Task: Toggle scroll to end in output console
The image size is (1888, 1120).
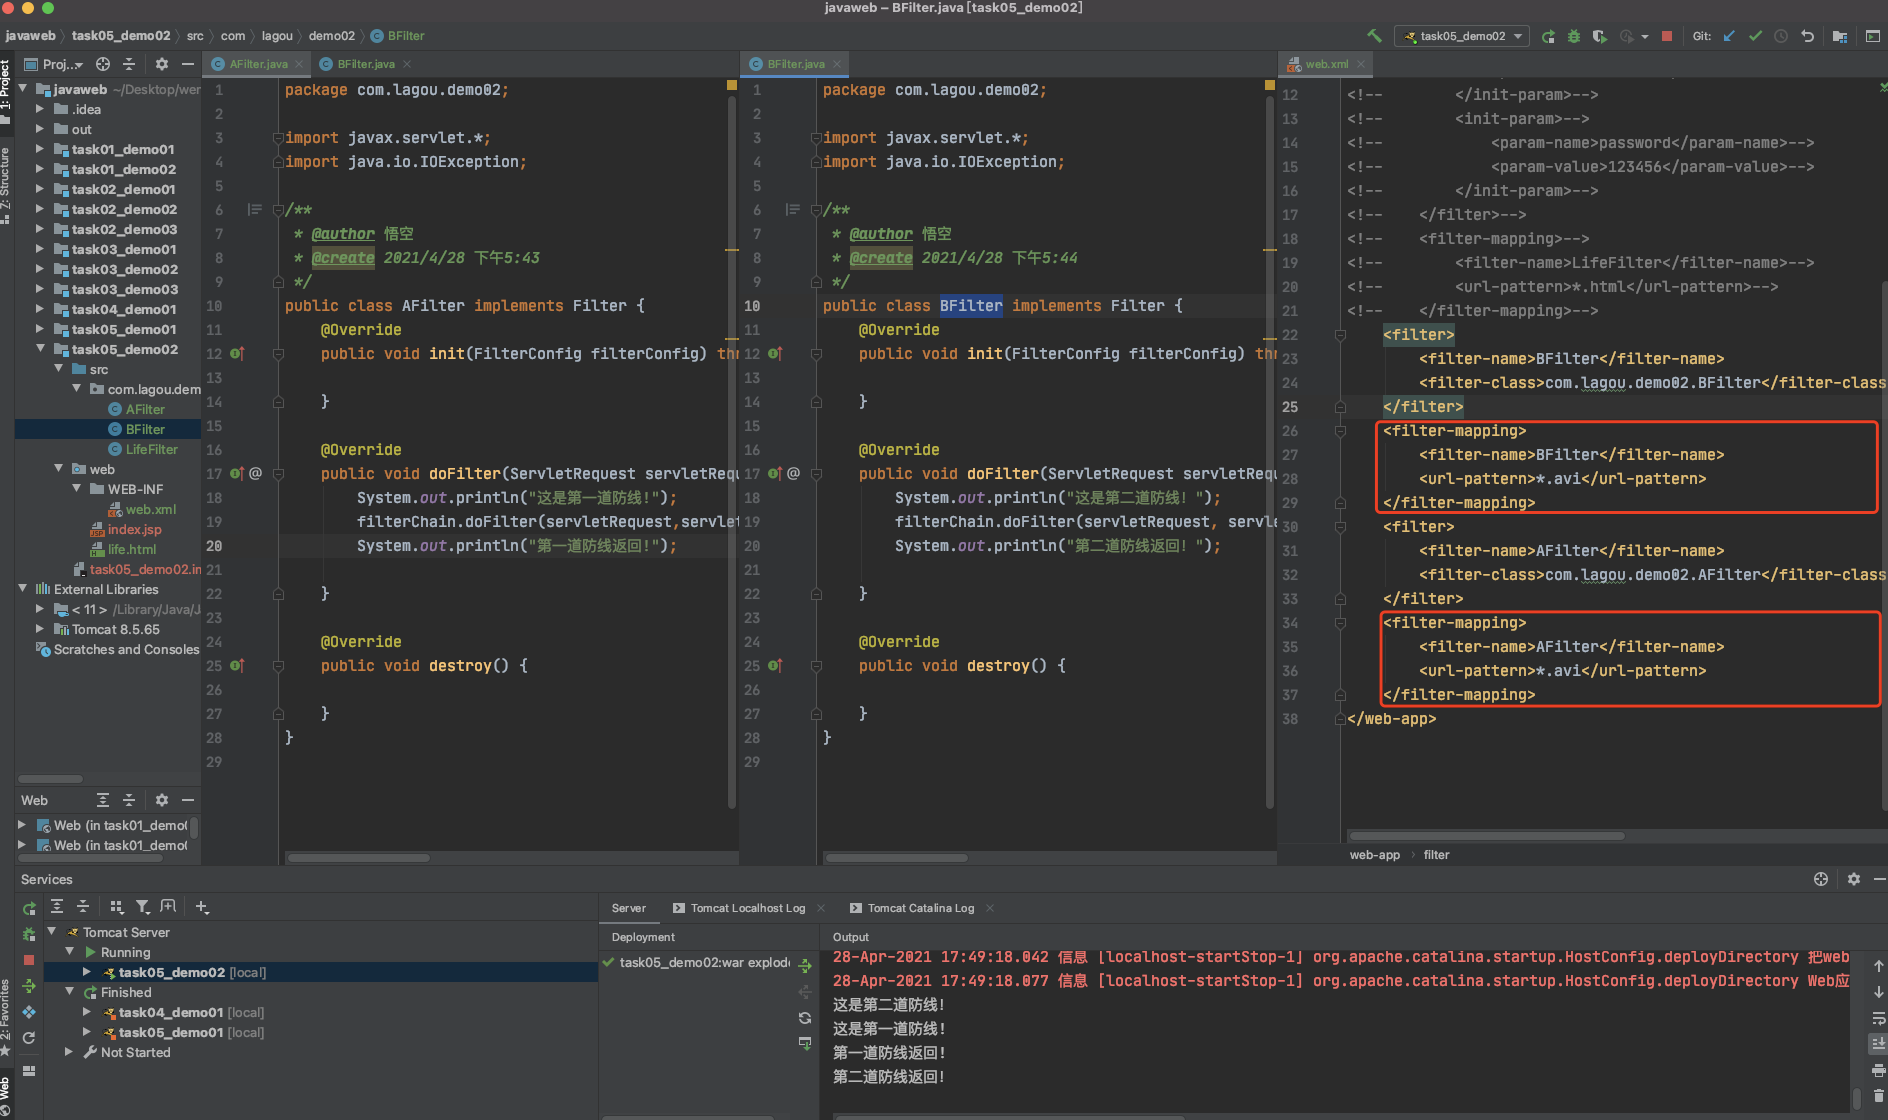Action: (1878, 1044)
